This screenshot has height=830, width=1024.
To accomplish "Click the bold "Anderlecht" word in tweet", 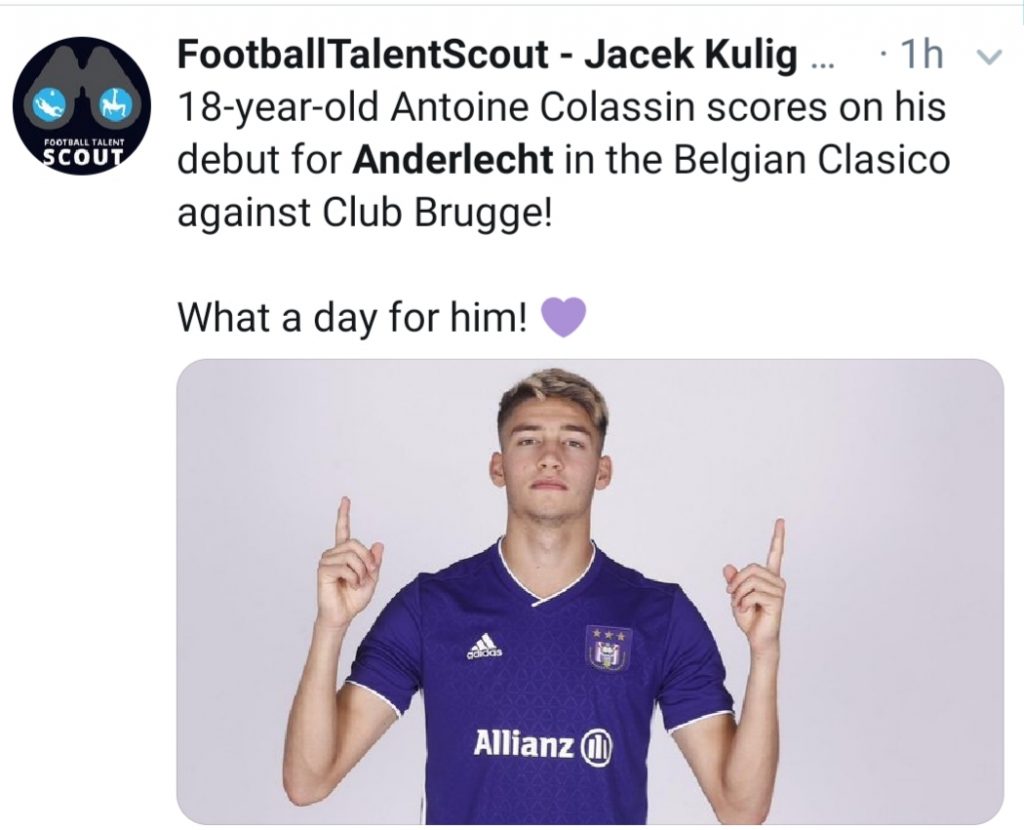I will (468, 159).
